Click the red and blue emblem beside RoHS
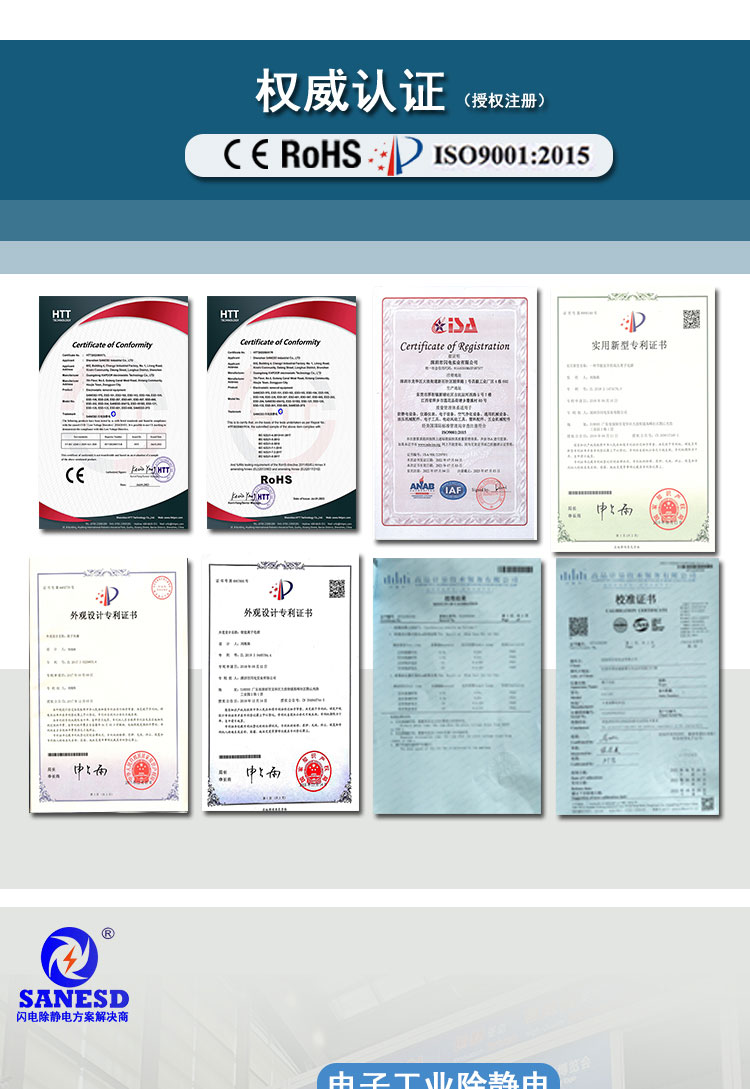The image size is (750, 1089). point(397,155)
